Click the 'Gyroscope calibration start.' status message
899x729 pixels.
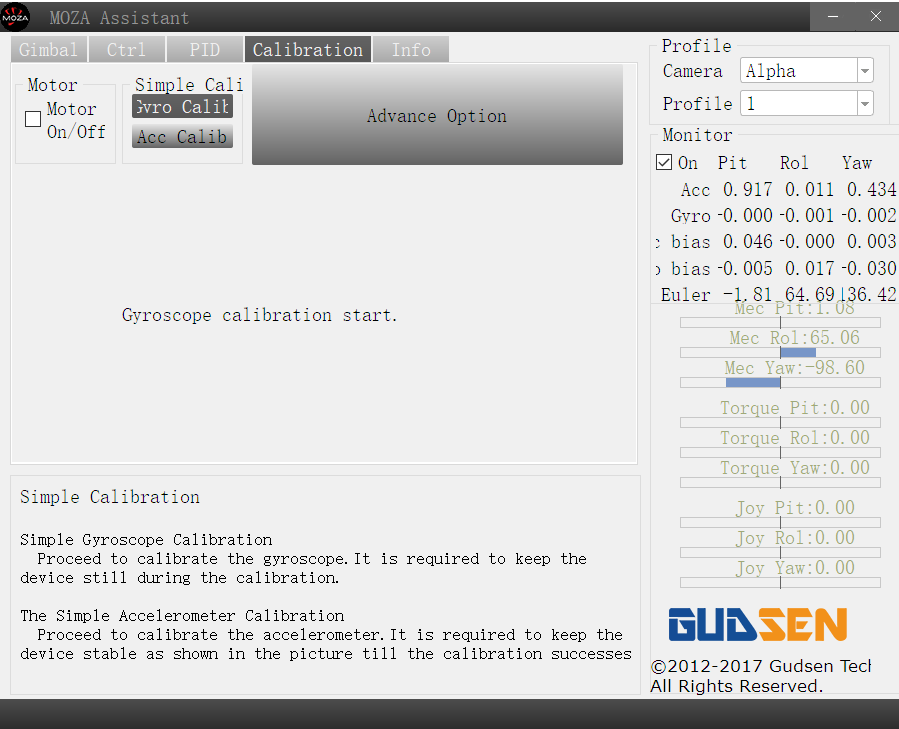[259, 315]
